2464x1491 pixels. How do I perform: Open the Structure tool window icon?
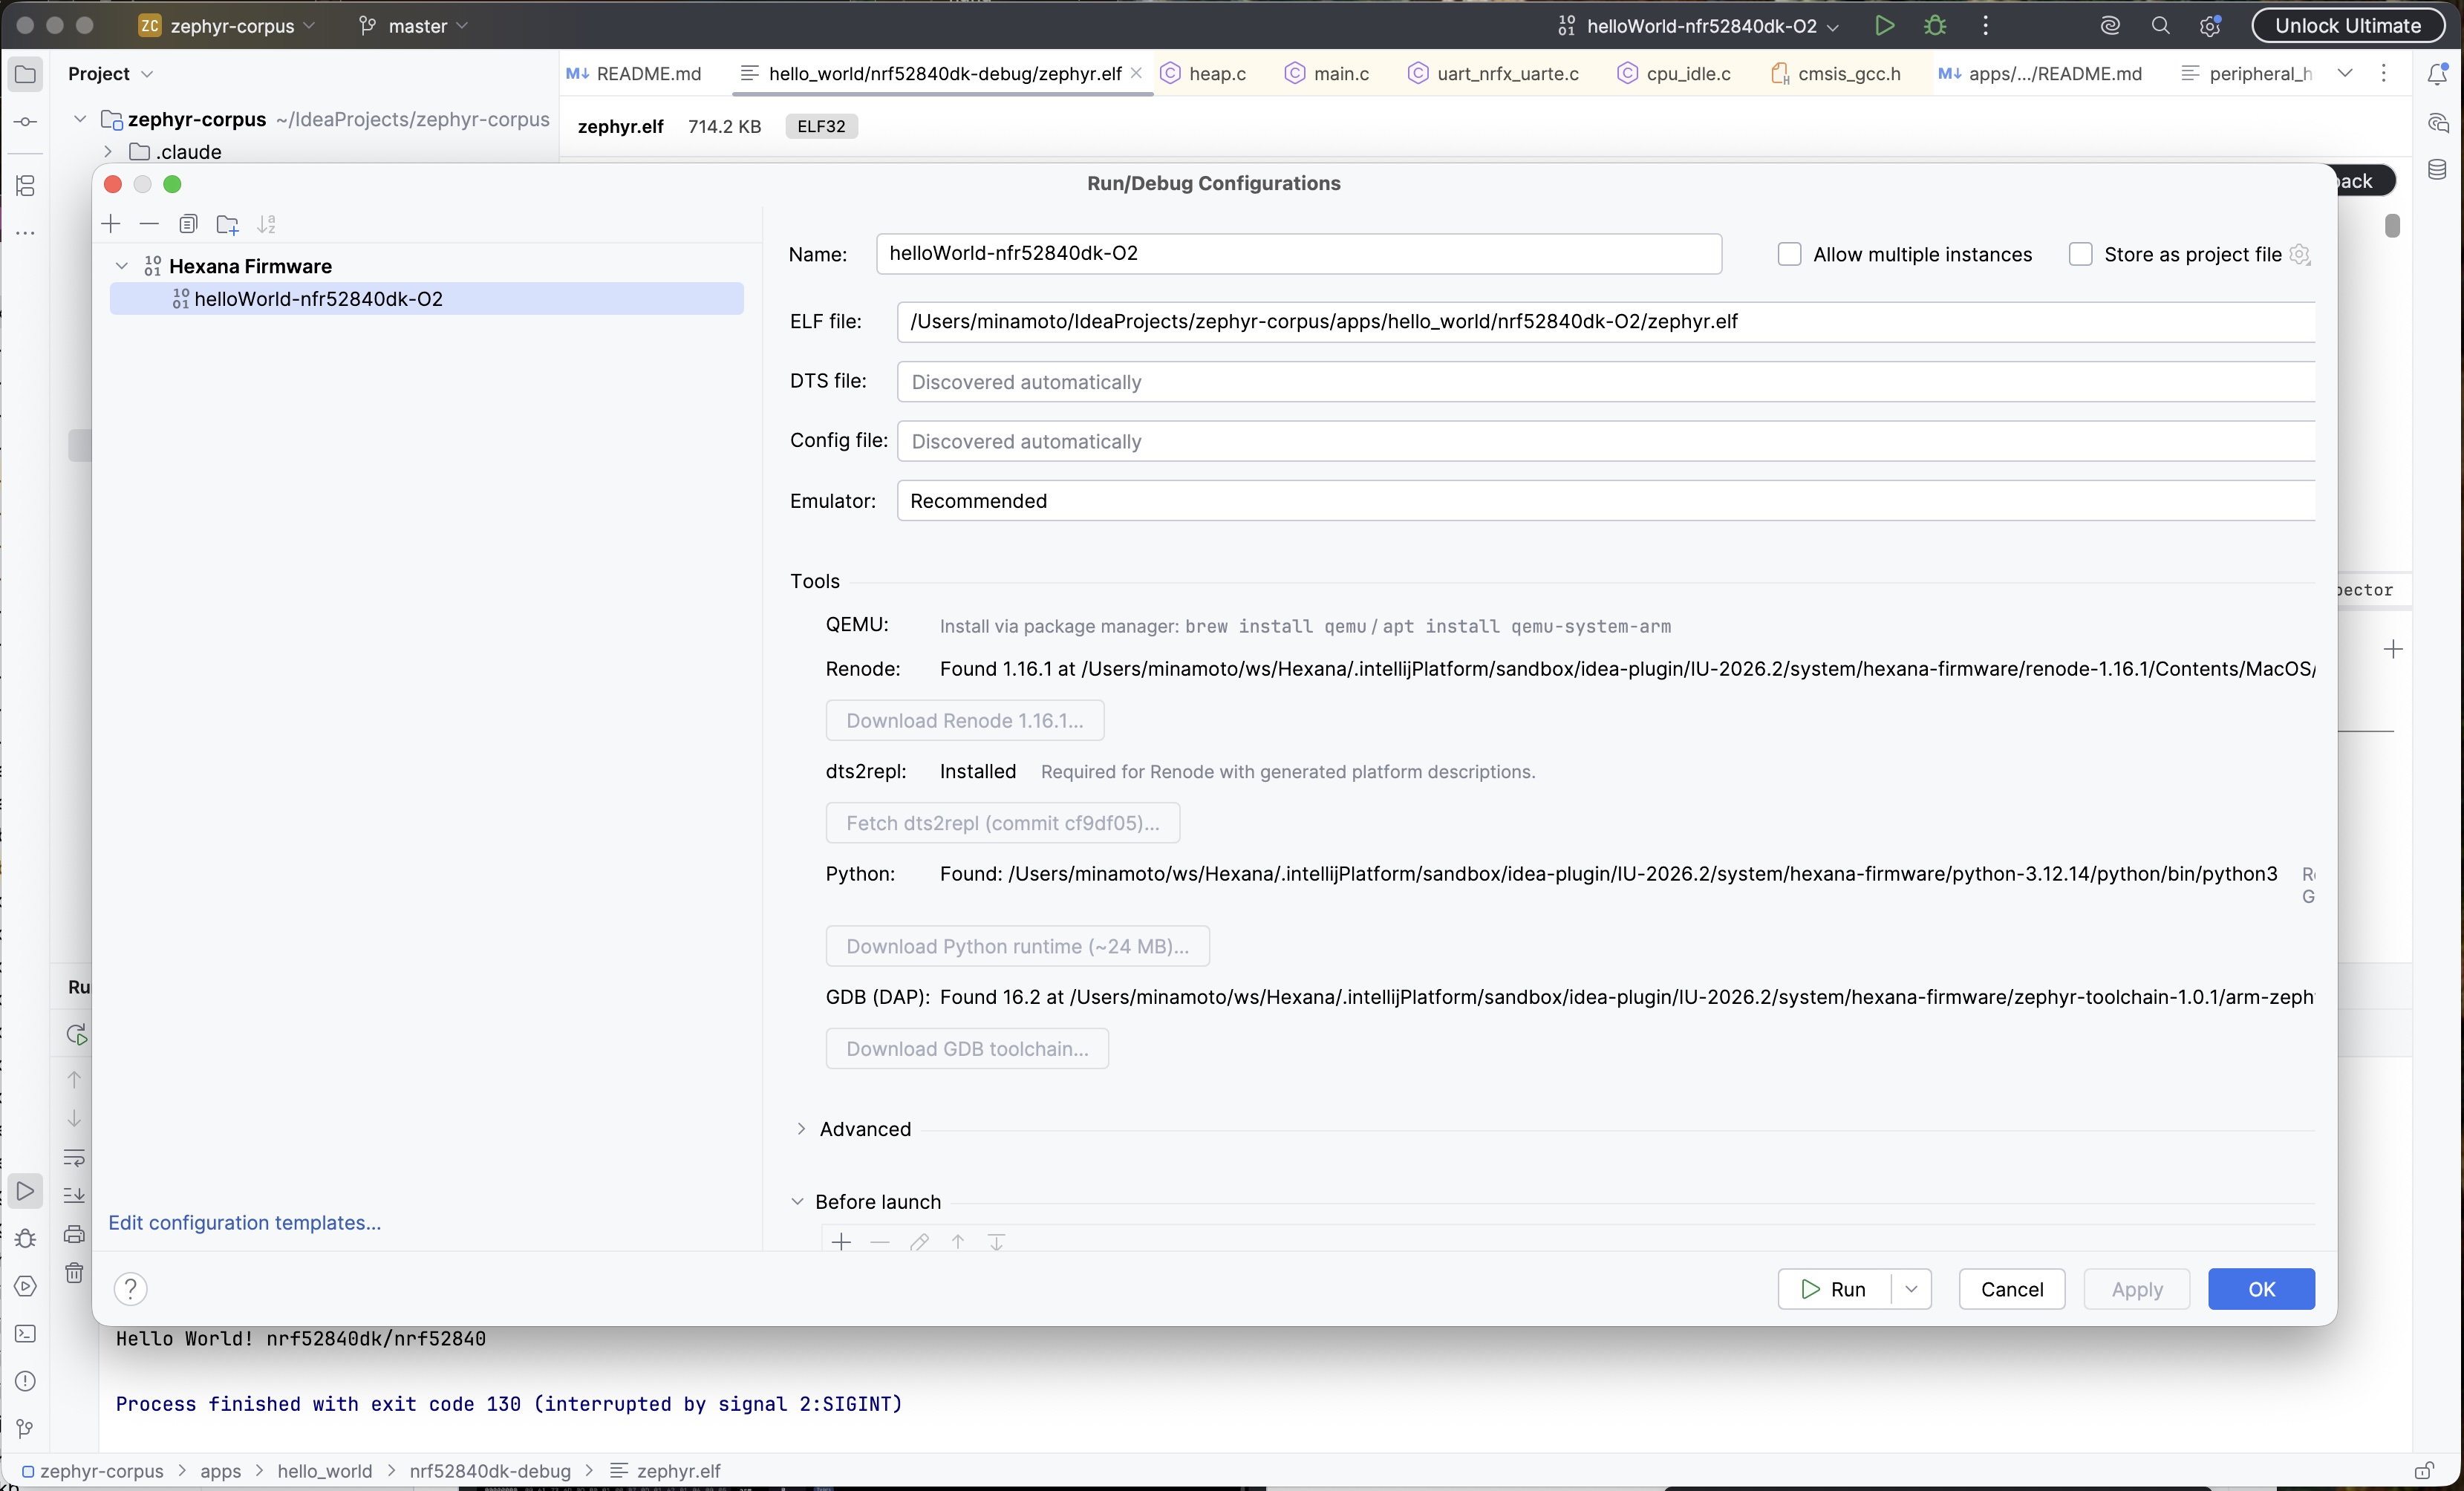(25, 185)
